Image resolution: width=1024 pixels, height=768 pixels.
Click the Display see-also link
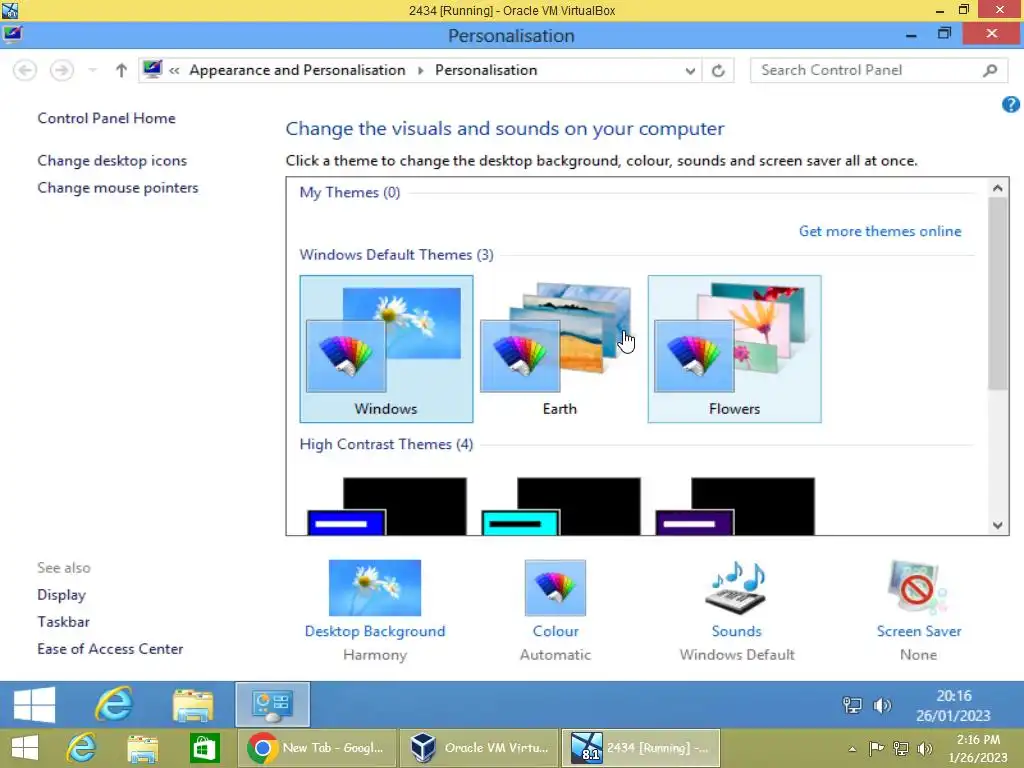click(61, 595)
